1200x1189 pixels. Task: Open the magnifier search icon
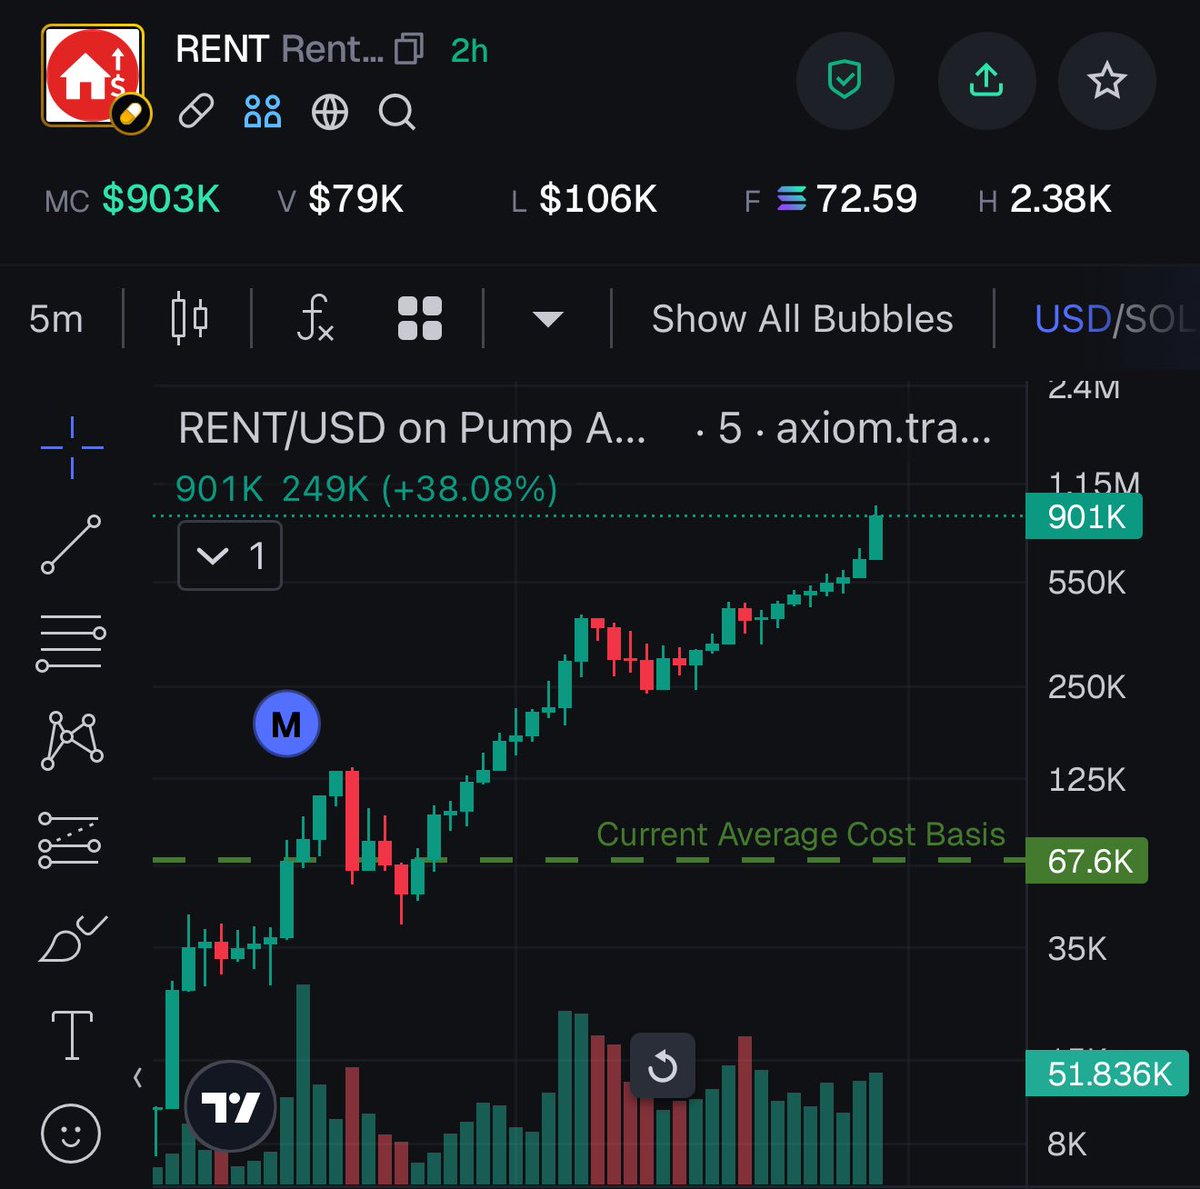pos(397,112)
